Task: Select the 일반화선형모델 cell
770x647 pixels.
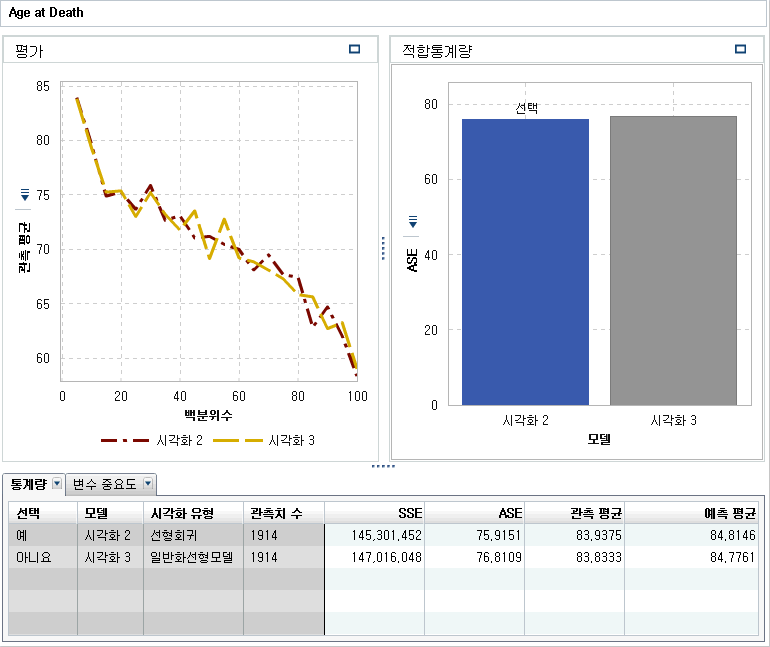Action: coord(193,557)
